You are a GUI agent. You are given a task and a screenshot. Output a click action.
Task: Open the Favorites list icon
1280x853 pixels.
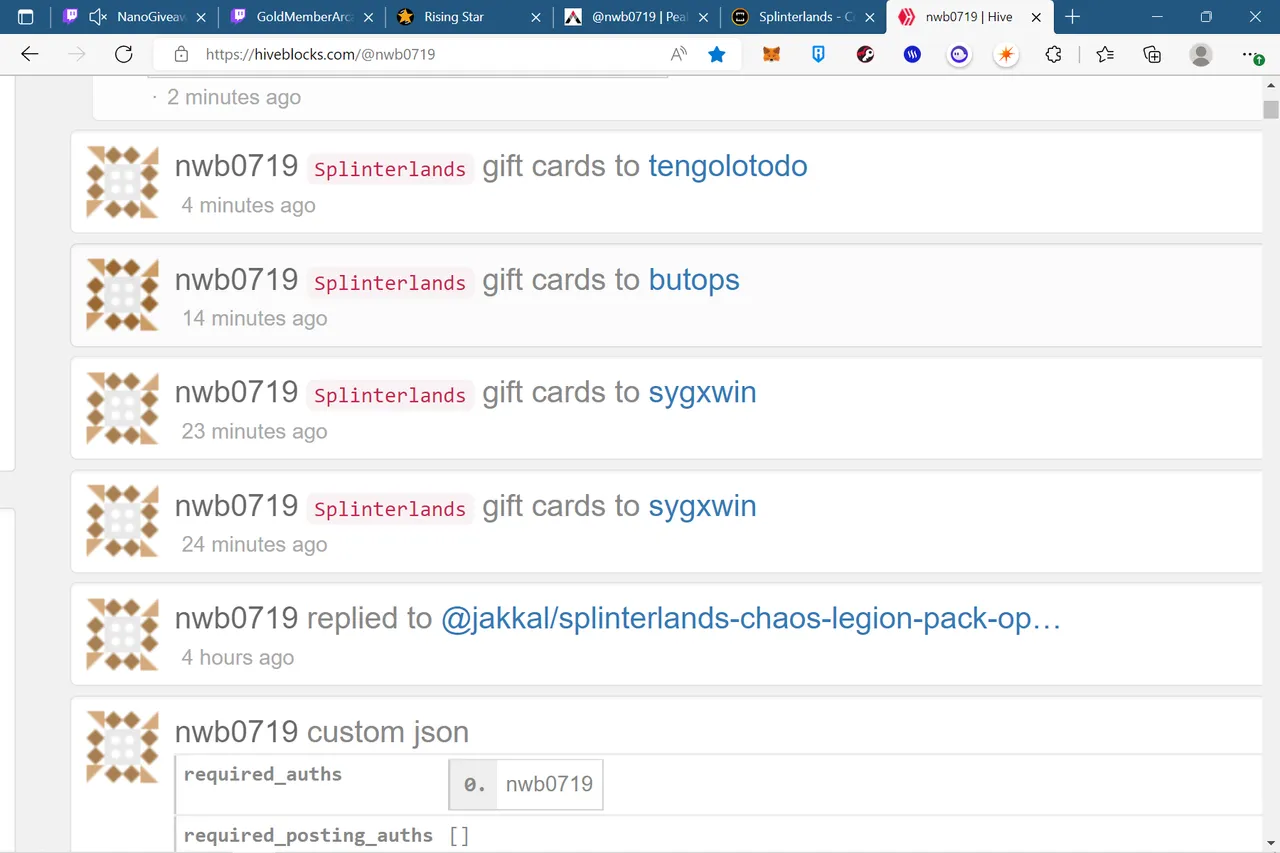click(x=1105, y=55)
